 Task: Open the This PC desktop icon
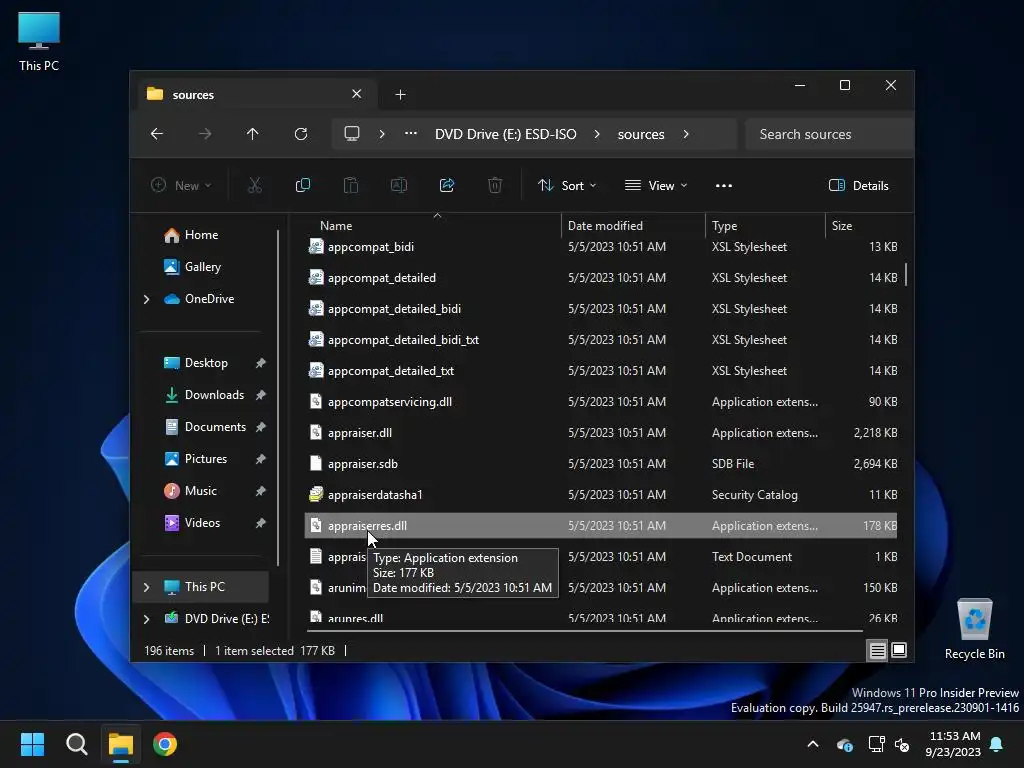coord(39,41)
